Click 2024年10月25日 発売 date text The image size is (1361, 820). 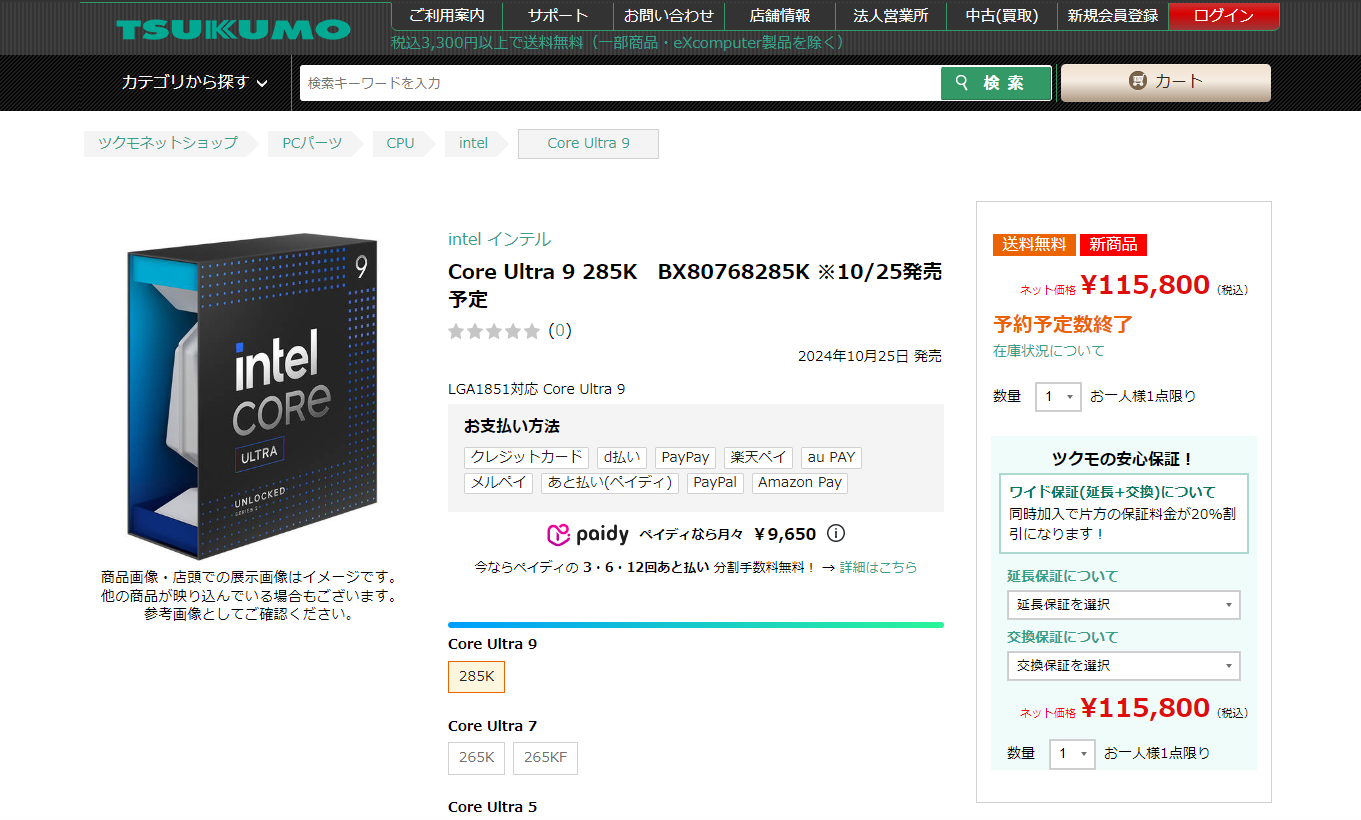[869, 356]
